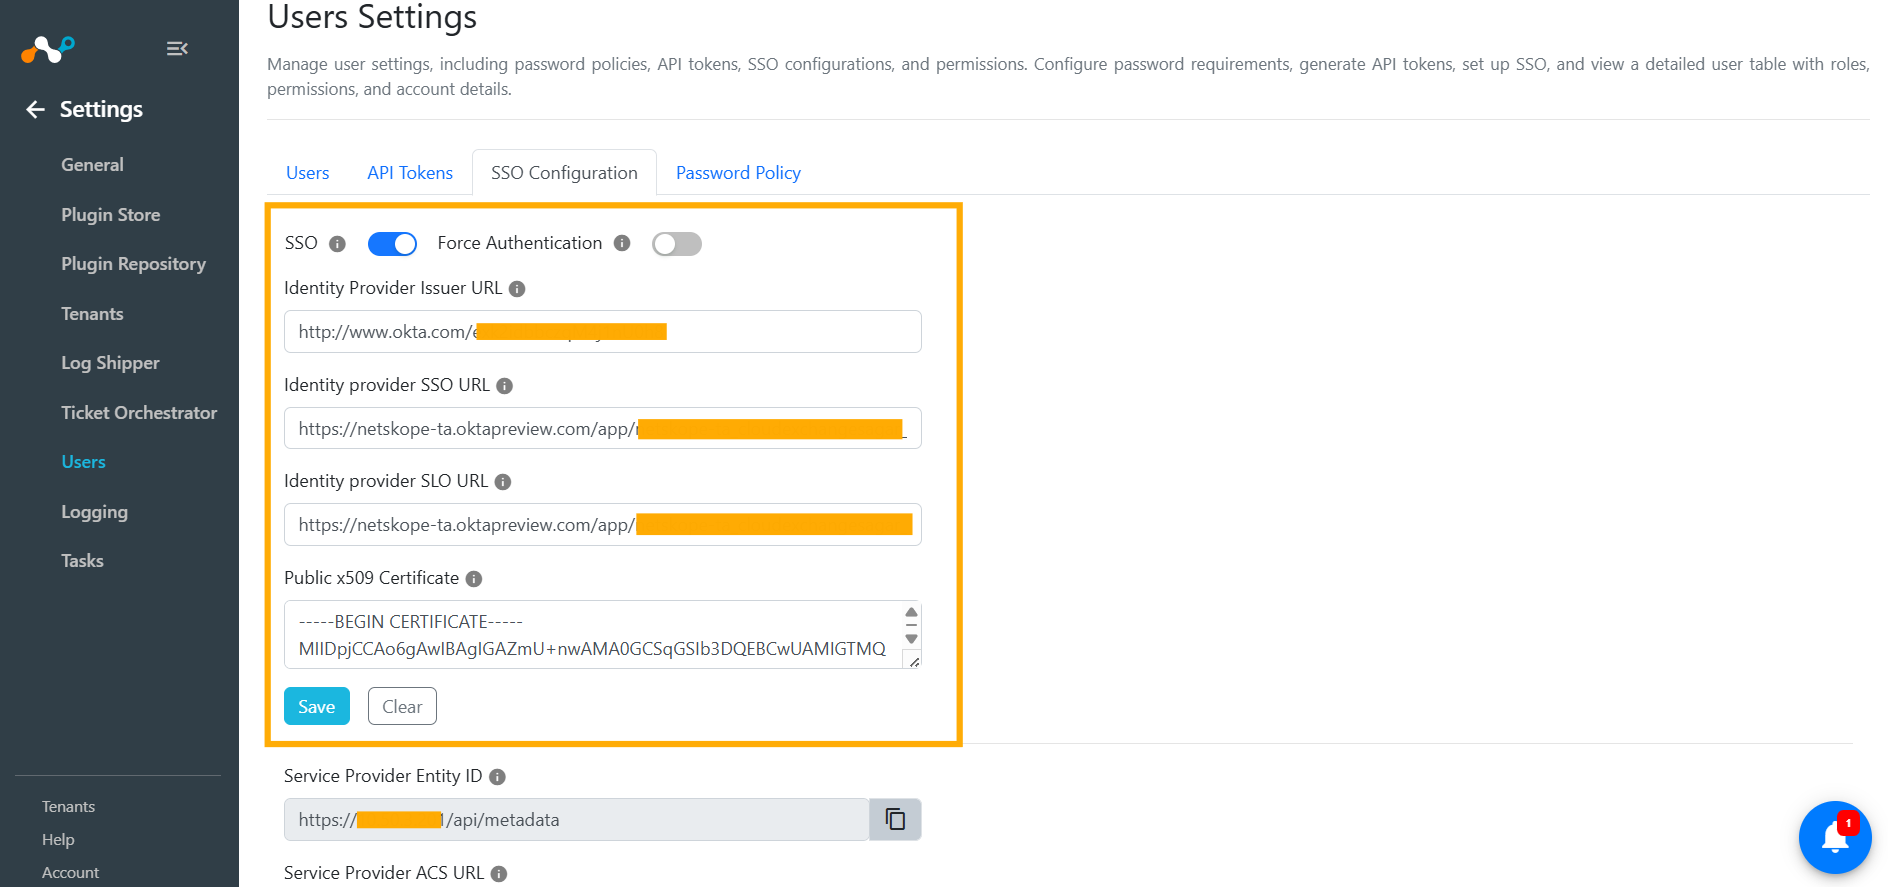Open the Users tab
Viewport: 1888px width, 887px height.
(307, 173)
